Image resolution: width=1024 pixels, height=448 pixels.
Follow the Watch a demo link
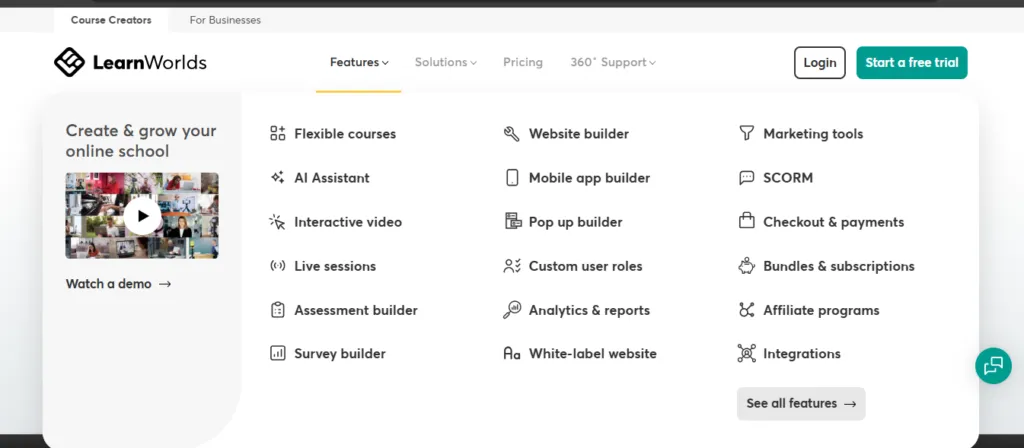[118, 284]
